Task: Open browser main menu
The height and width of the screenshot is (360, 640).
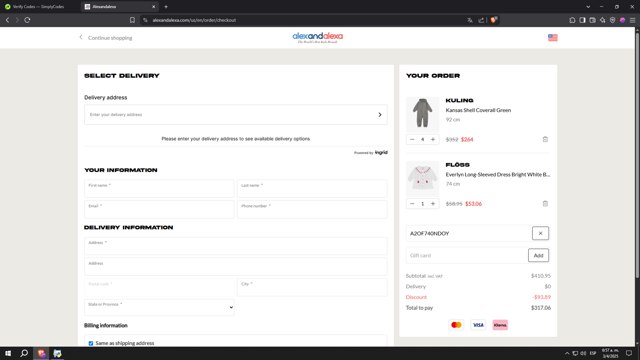Action: coord(632,20)
